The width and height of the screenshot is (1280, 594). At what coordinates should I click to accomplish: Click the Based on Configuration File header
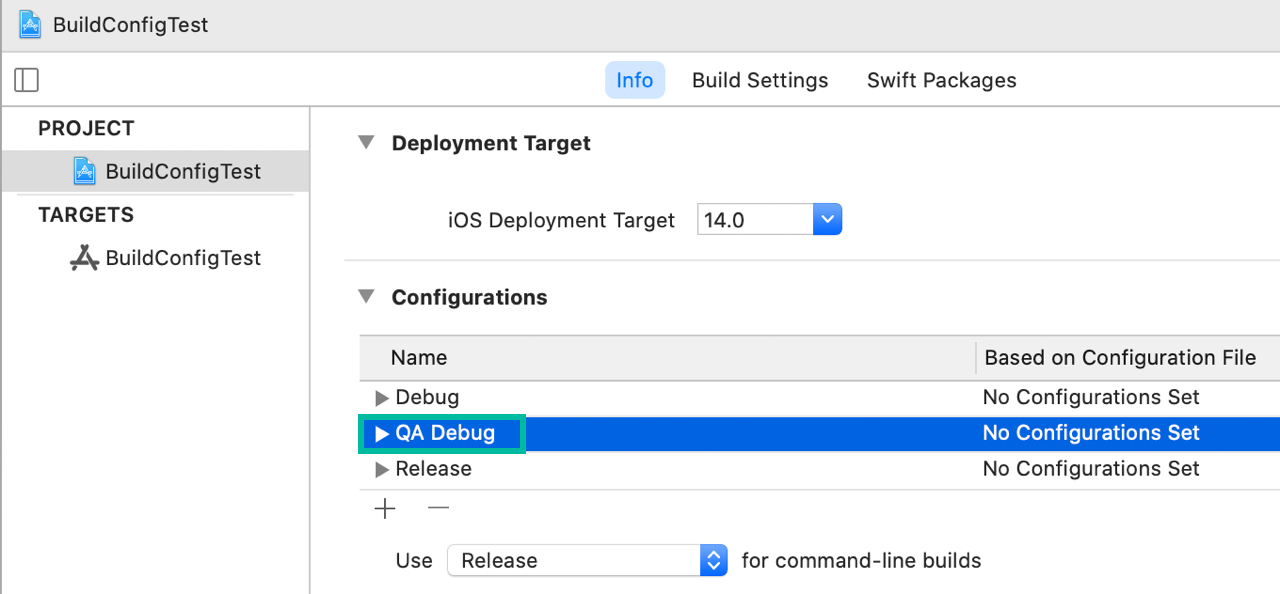1120,358
